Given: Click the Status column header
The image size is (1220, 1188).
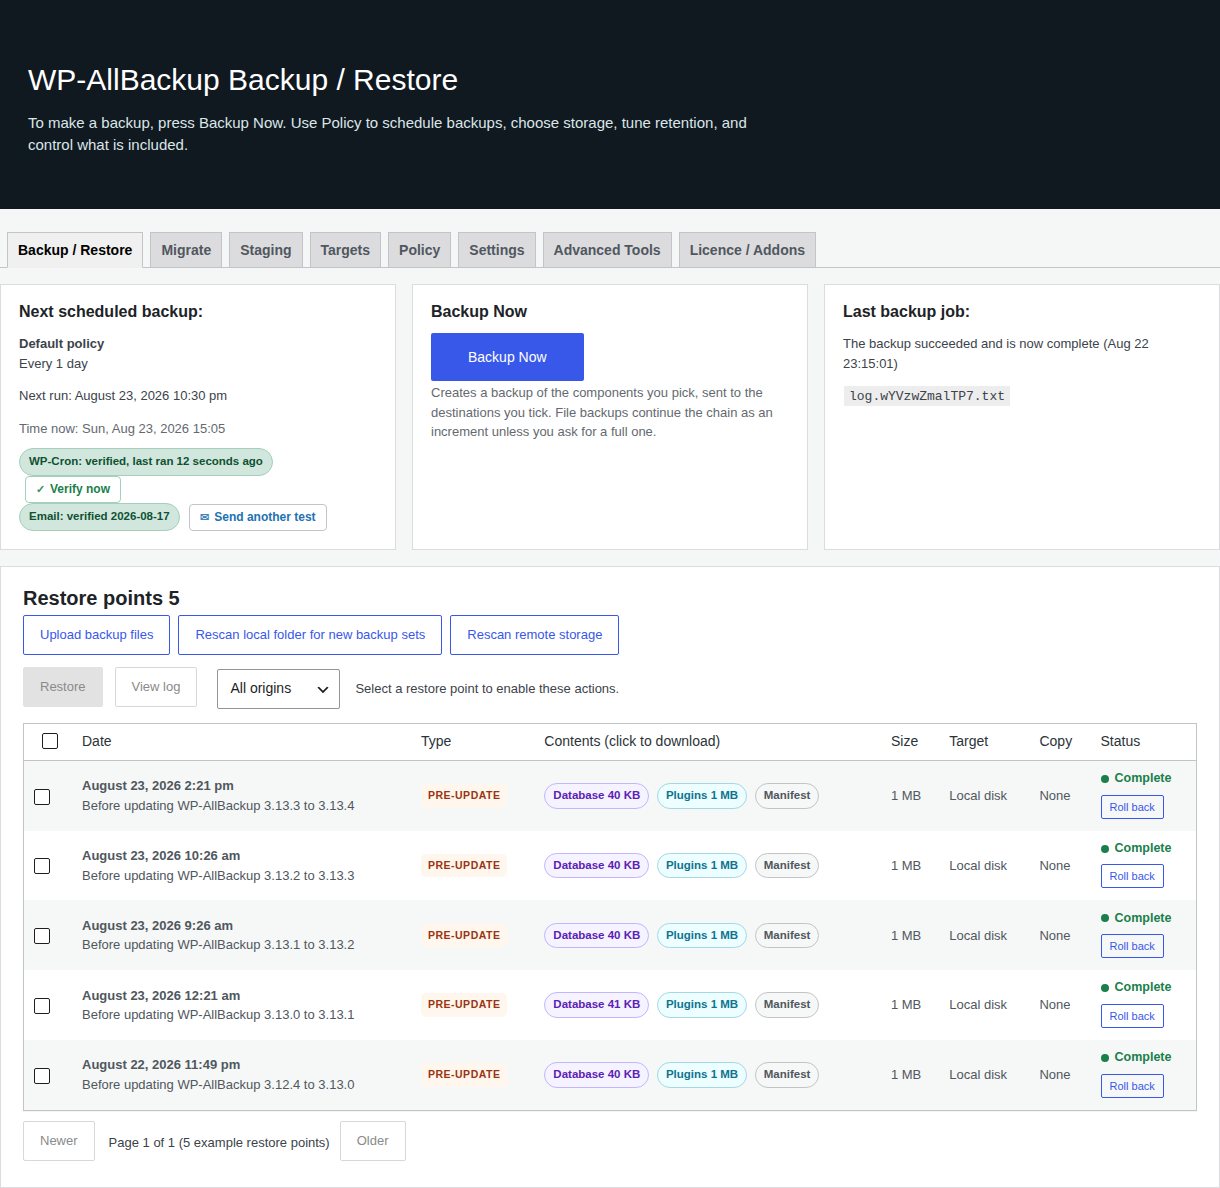Looking at the screenshot, I should point(1120,741).
